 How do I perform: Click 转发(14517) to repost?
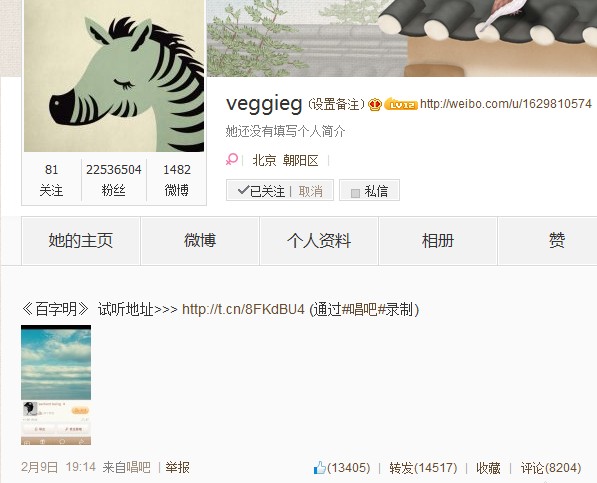click(423, 468)
